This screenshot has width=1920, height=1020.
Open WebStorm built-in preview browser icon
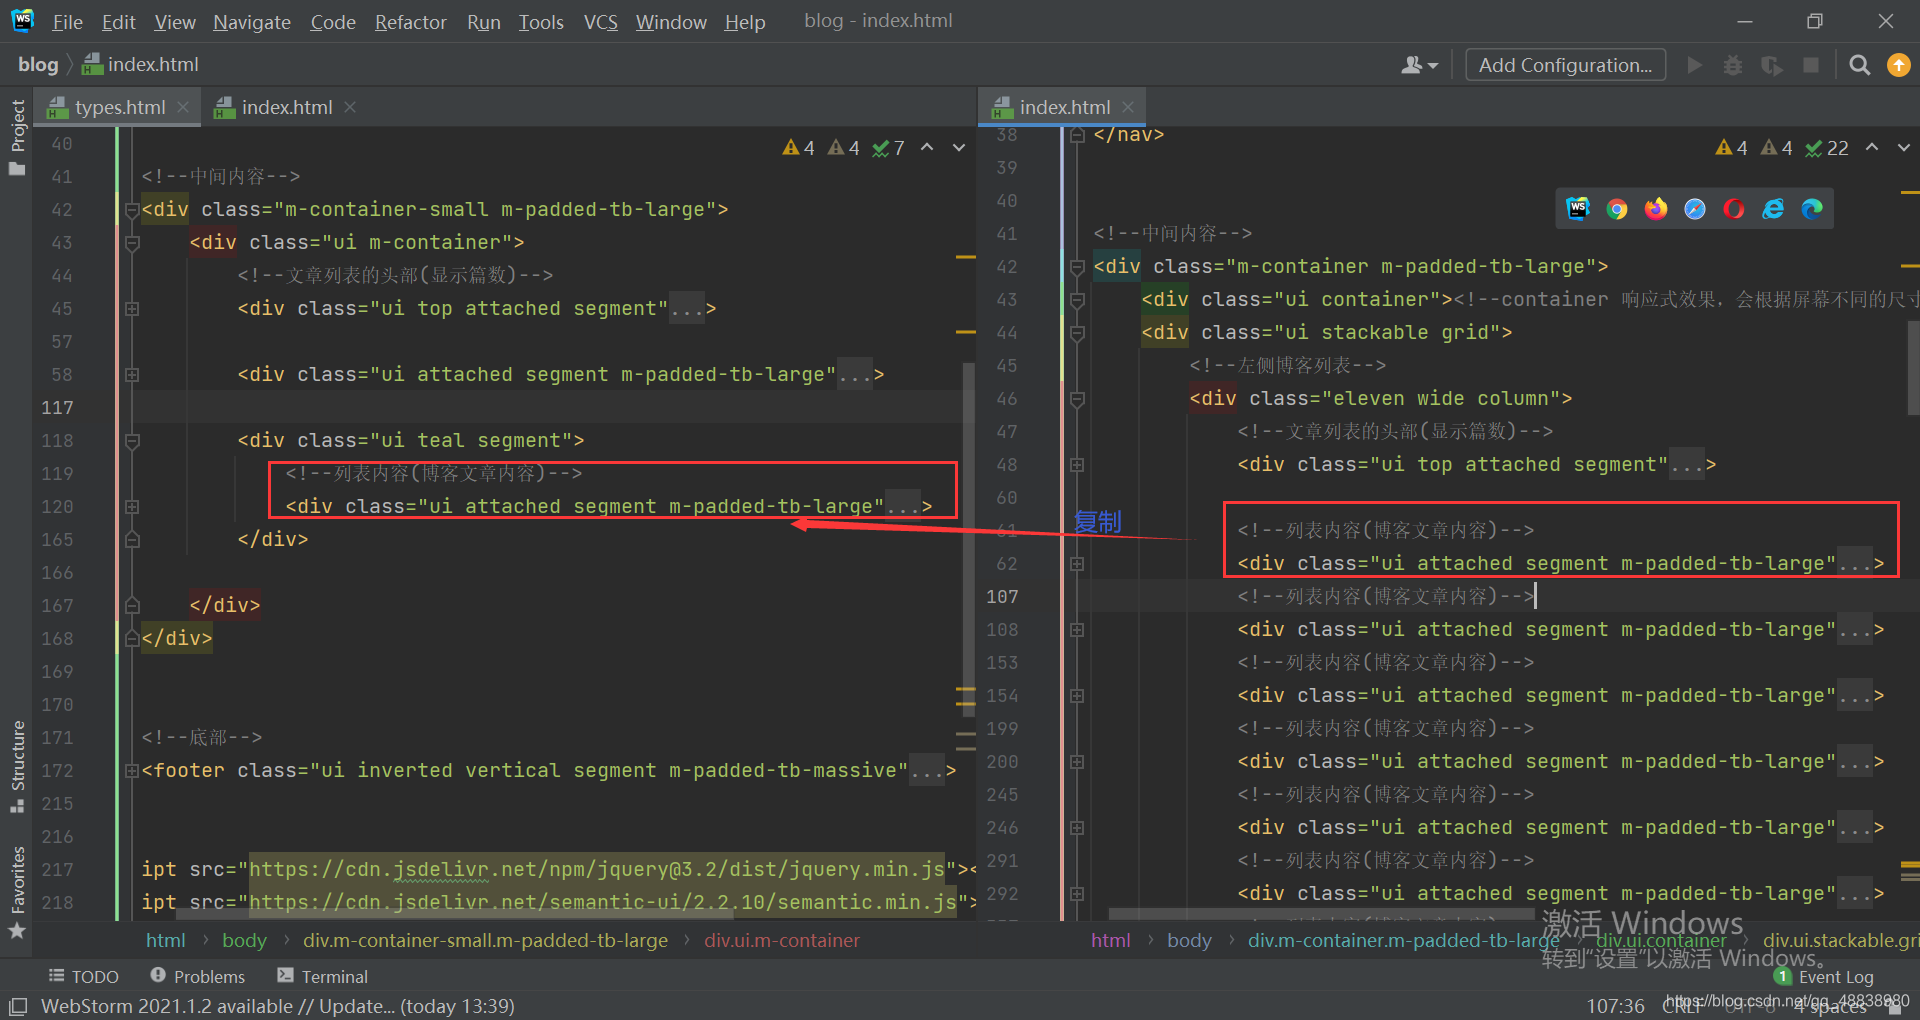(1578, 208)
